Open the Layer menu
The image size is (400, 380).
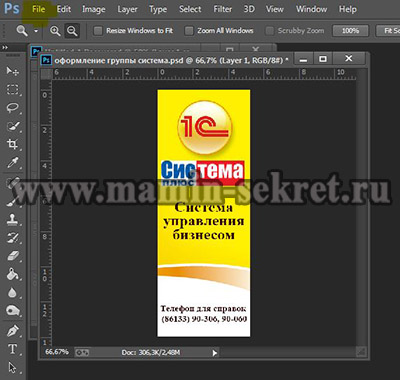(127, 9)
